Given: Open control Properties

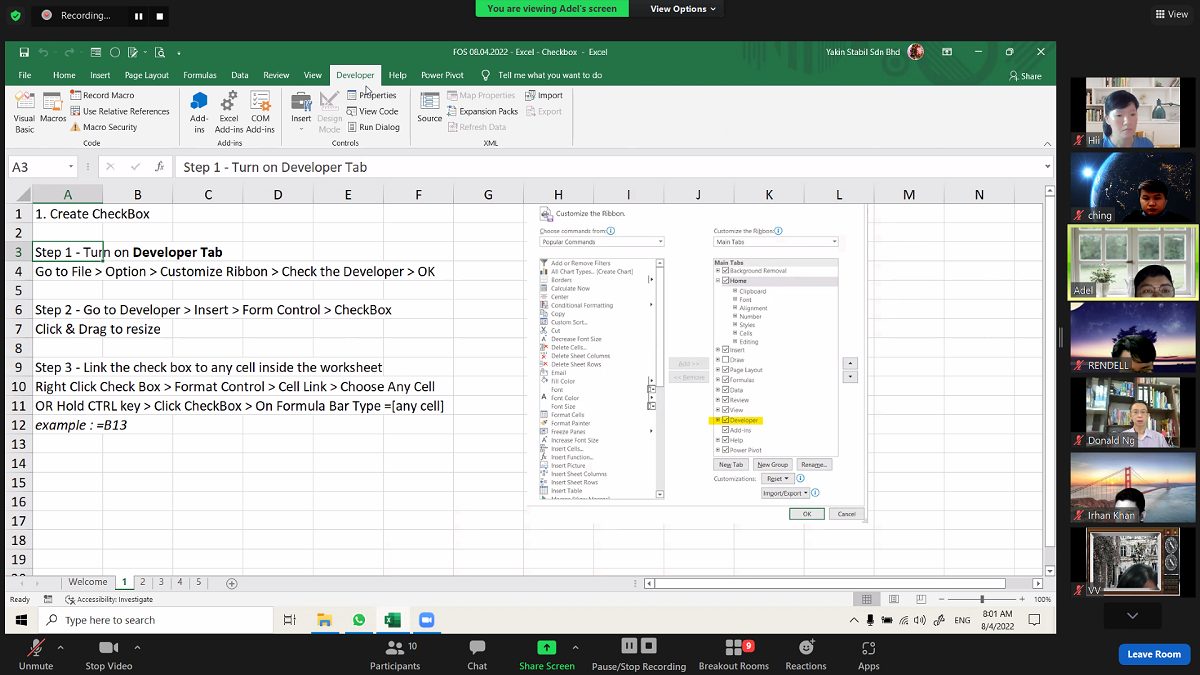Looking at the screenshot, I should coord(372,96).
